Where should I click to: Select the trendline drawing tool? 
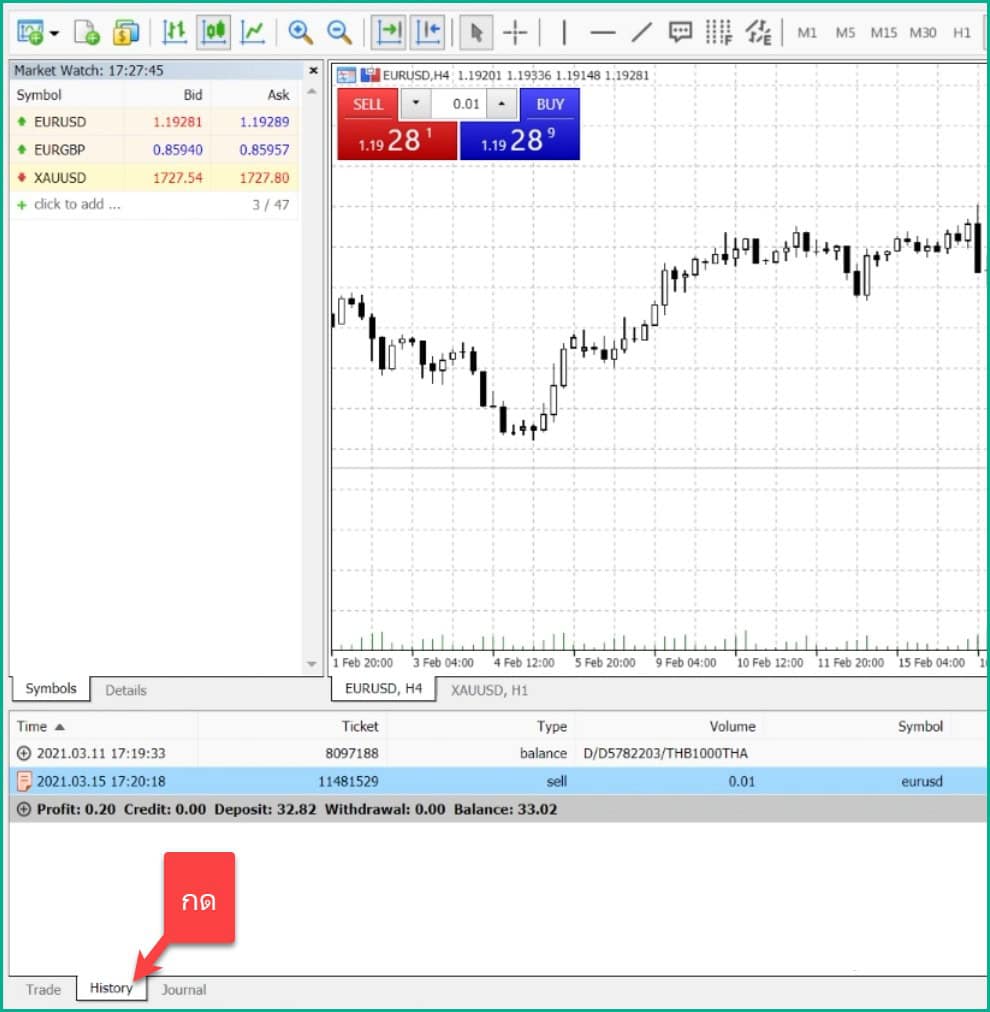click(641, 32)
